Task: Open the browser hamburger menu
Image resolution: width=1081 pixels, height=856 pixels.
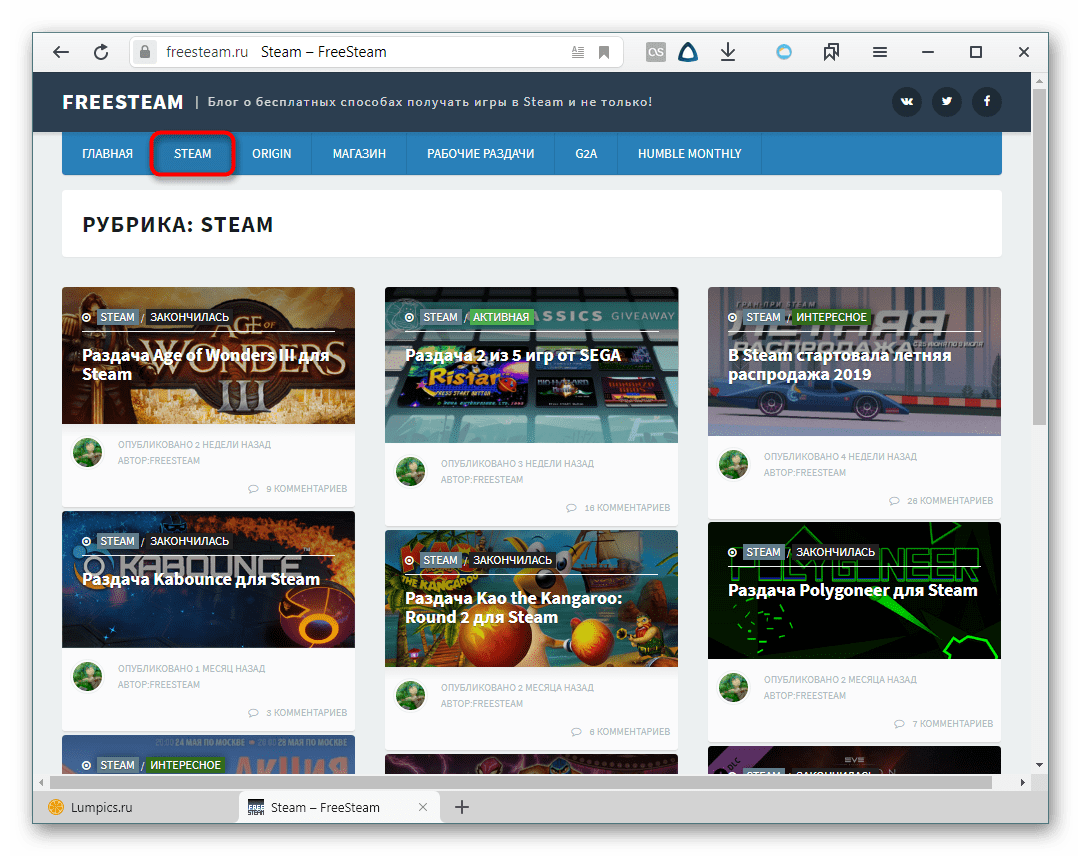Action: (880, 52)
